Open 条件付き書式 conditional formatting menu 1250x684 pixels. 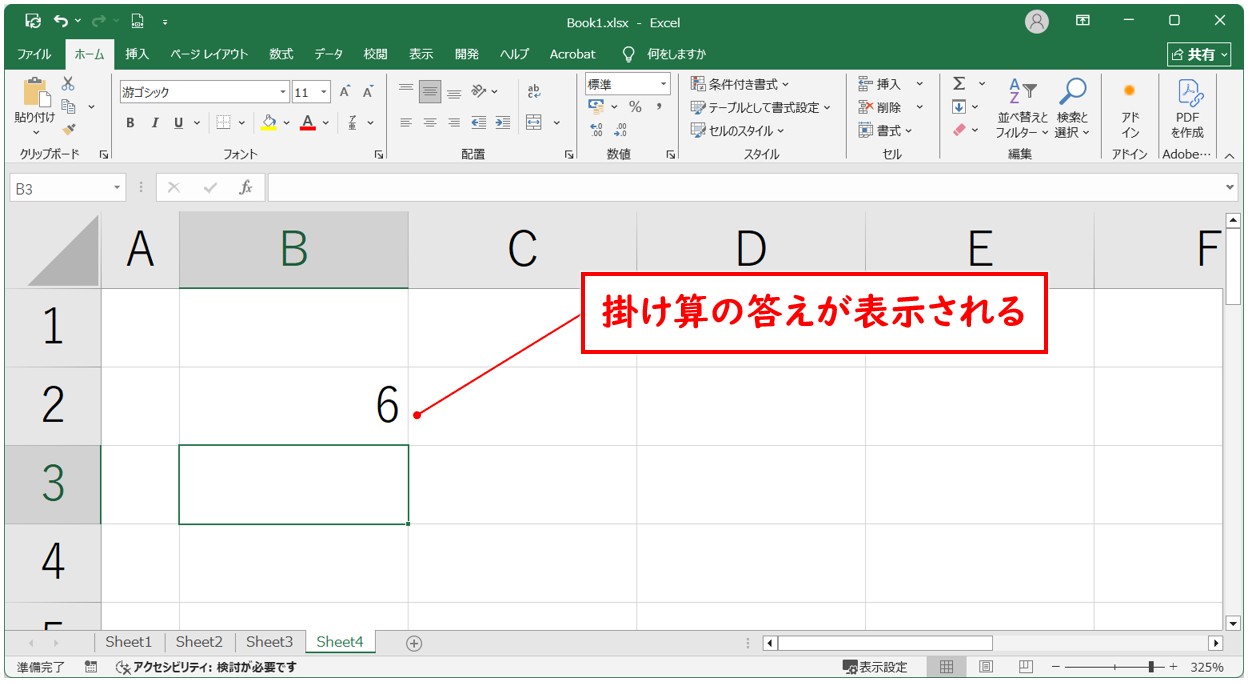tap(740, 84)
